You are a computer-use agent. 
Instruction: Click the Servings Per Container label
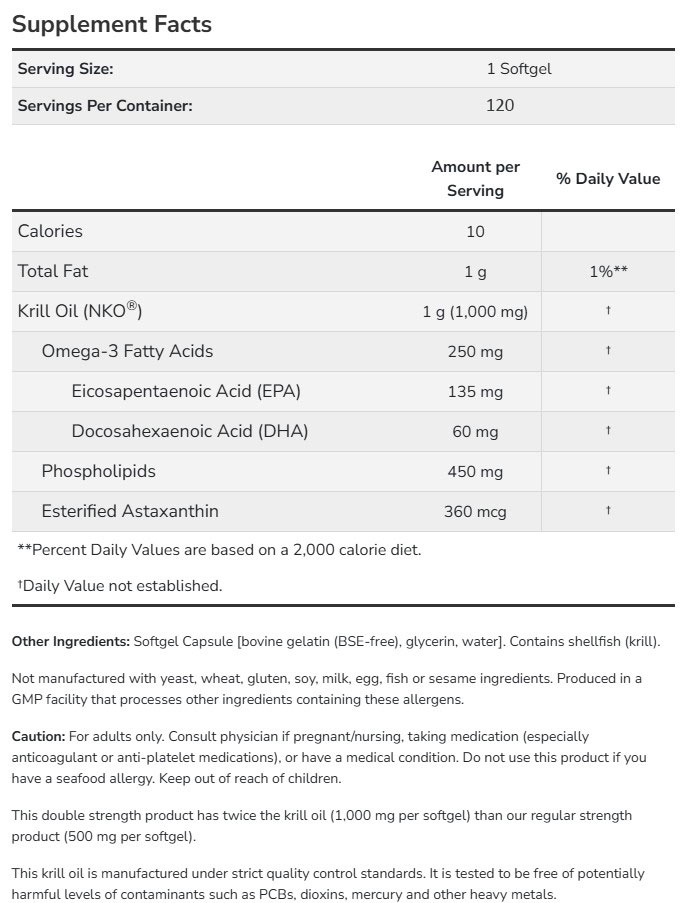click(104, 104)
